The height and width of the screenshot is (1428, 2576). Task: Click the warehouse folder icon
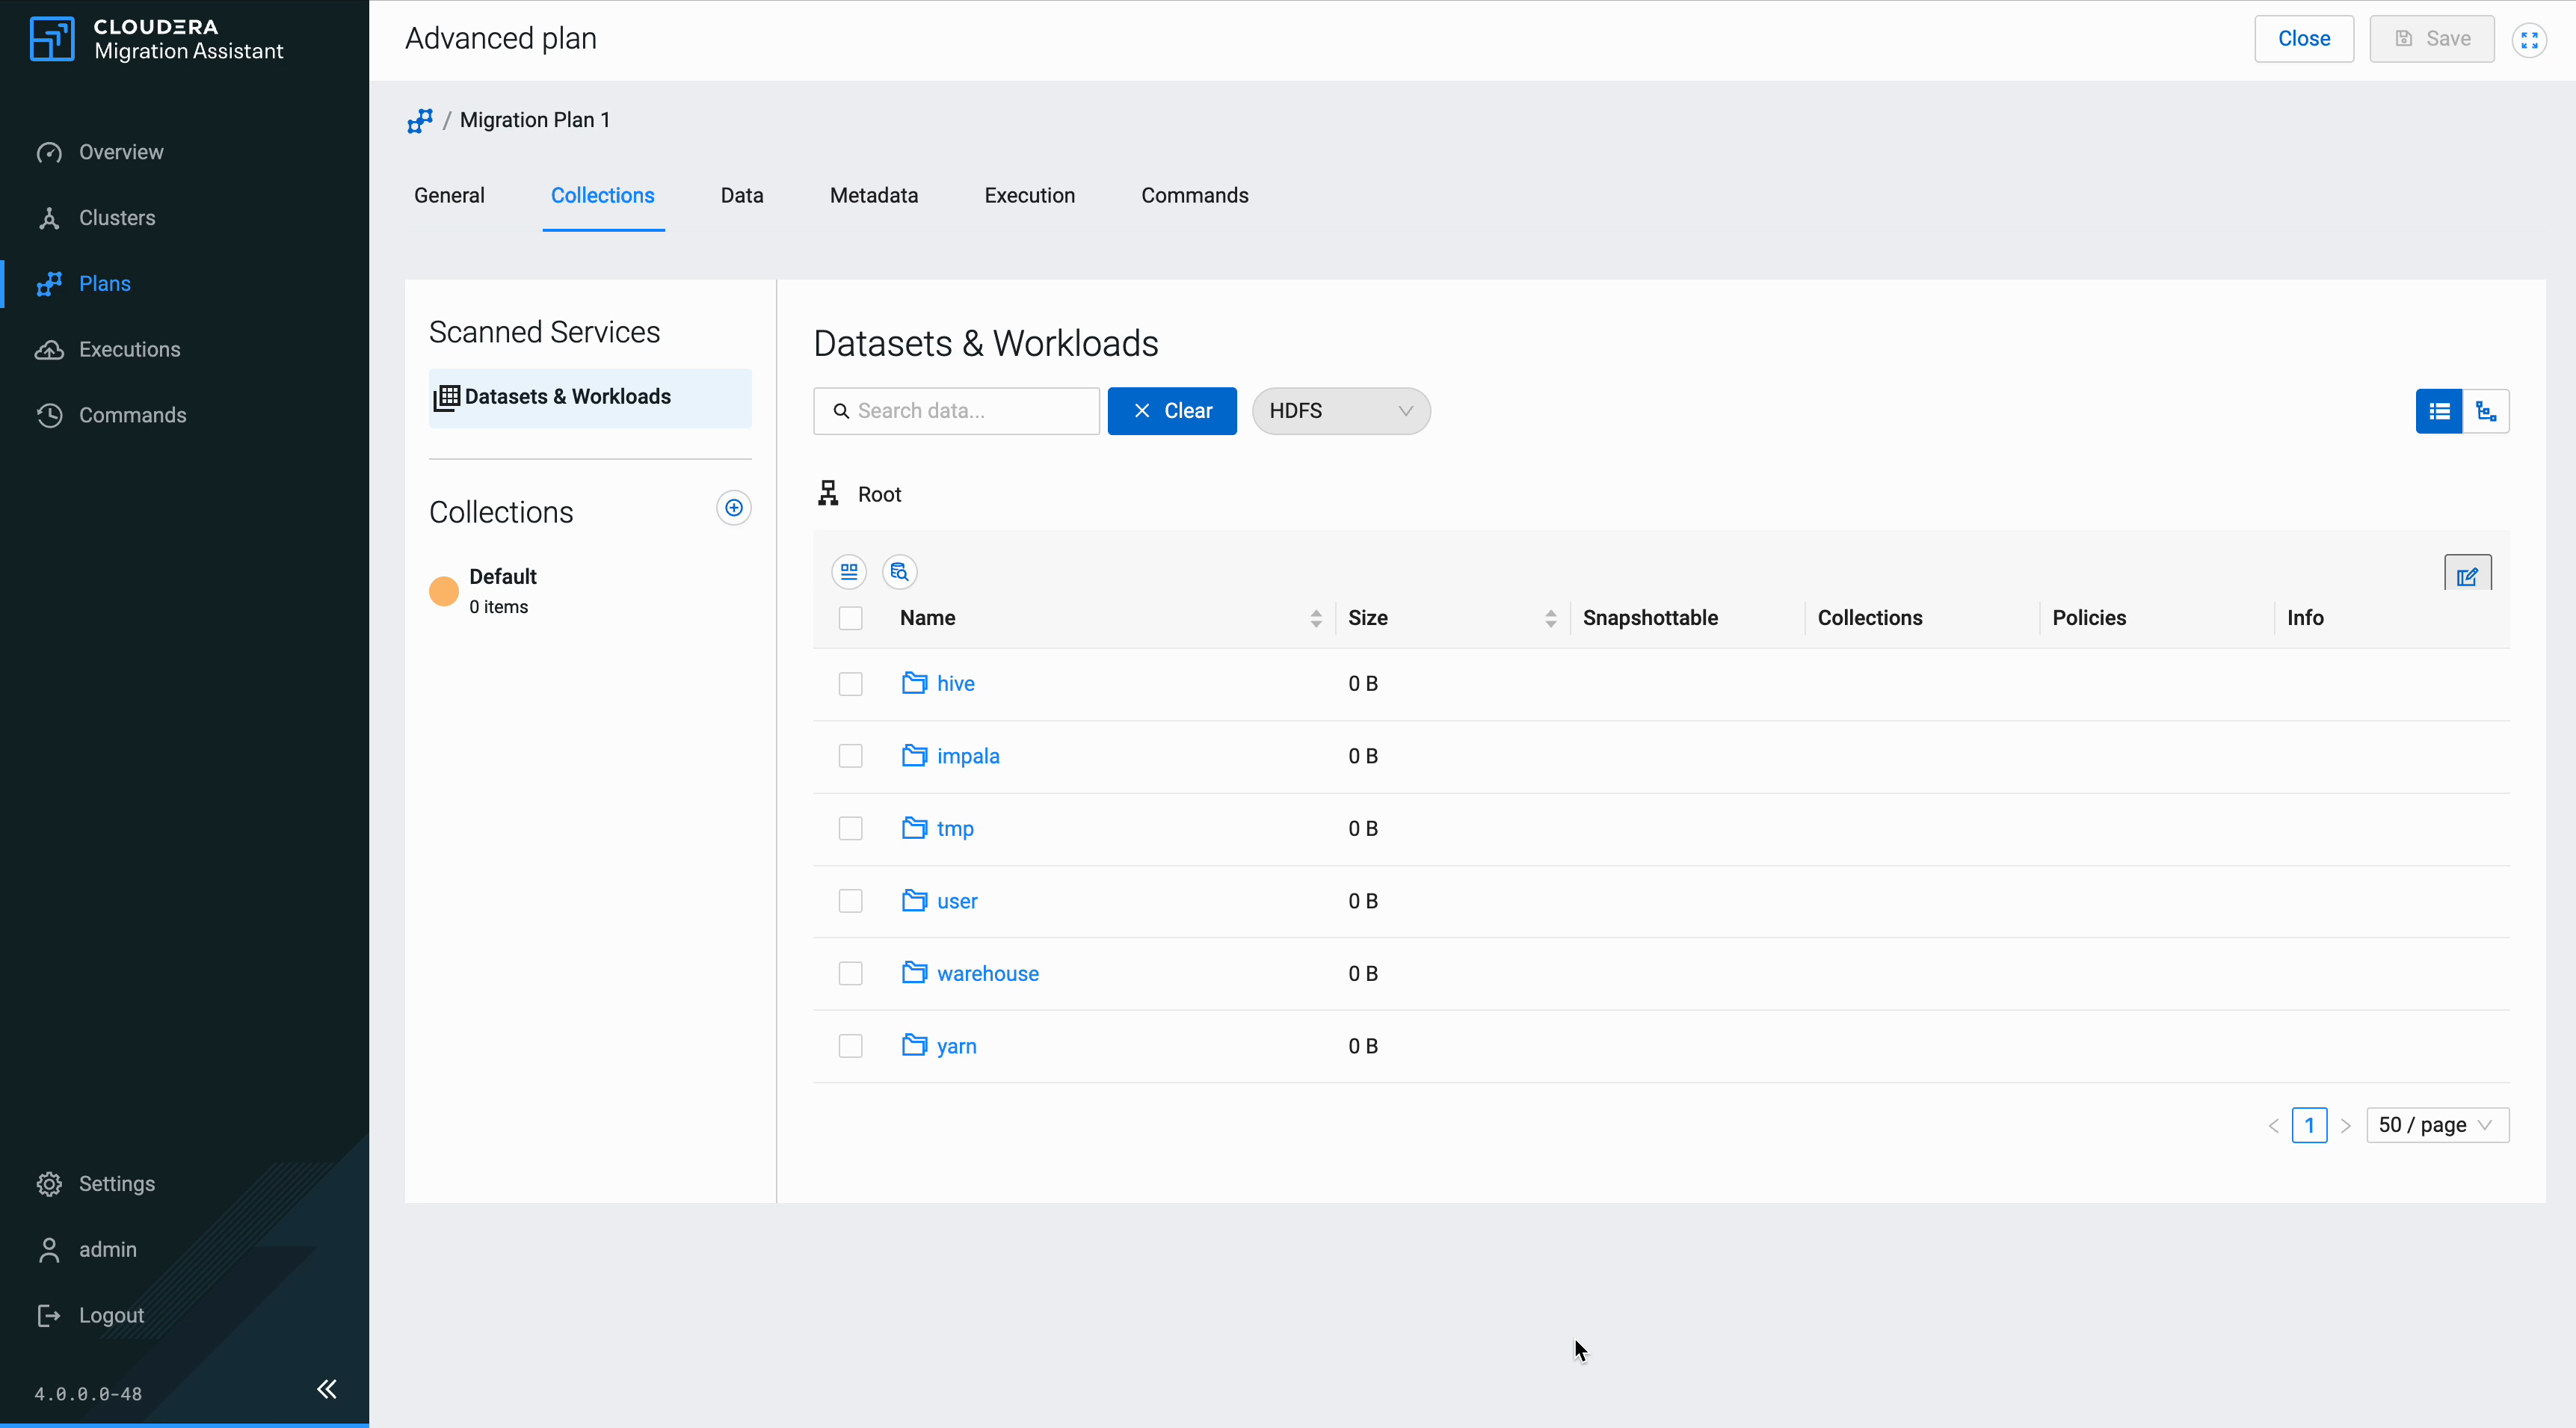[x=914, y=973]
